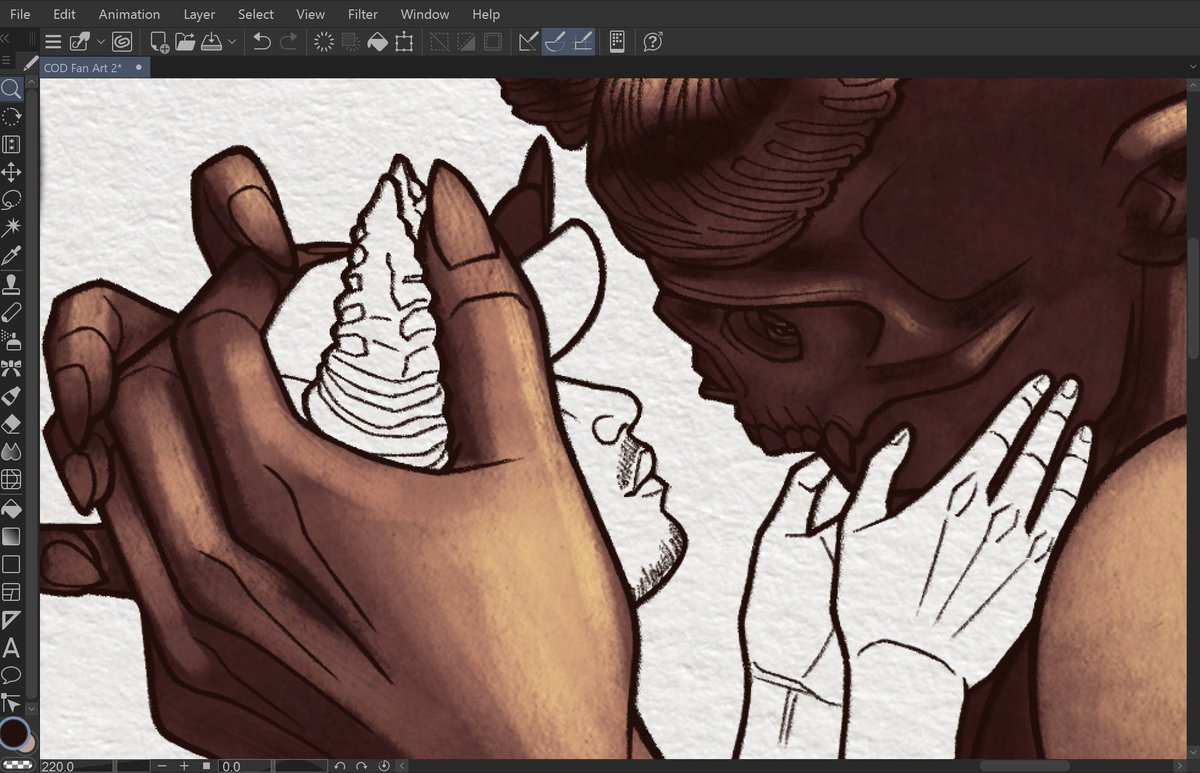Click the zoom in plus button
The image size is (1200, 773).
pos(184,766)
